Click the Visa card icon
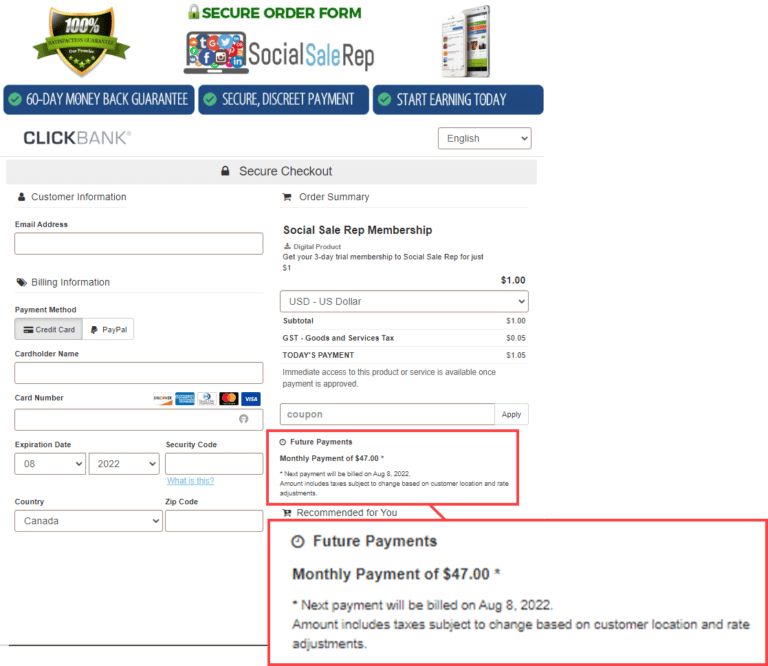The image size is (768, 666). click(x=251, y=398)
